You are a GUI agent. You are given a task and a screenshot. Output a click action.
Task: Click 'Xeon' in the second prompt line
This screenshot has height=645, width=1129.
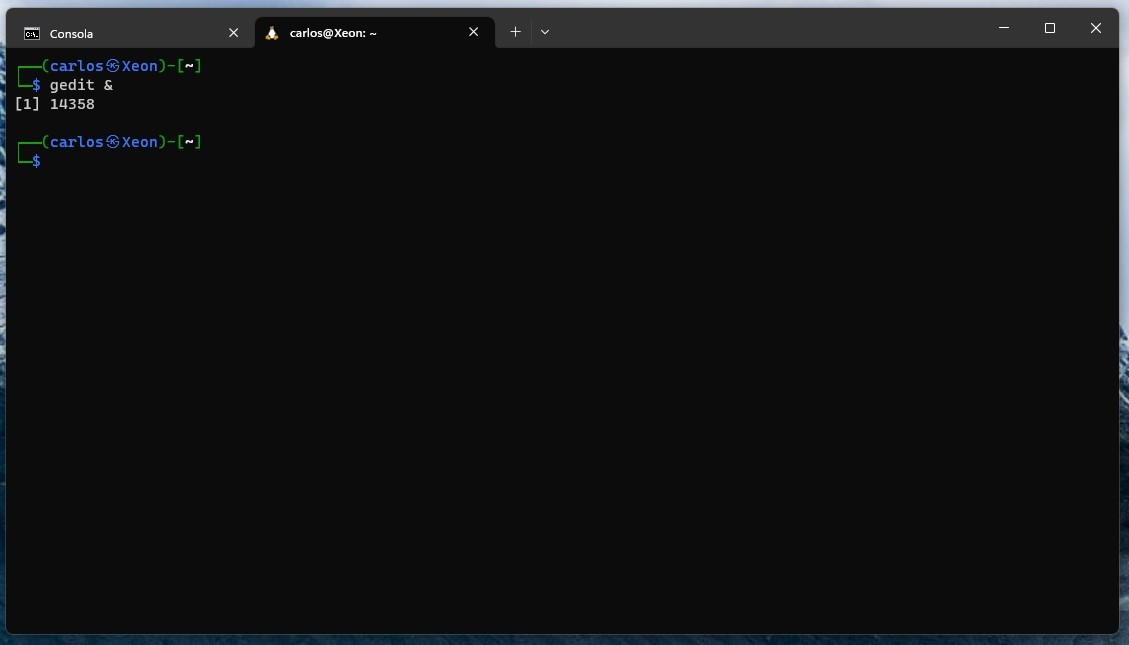point(140,142)
